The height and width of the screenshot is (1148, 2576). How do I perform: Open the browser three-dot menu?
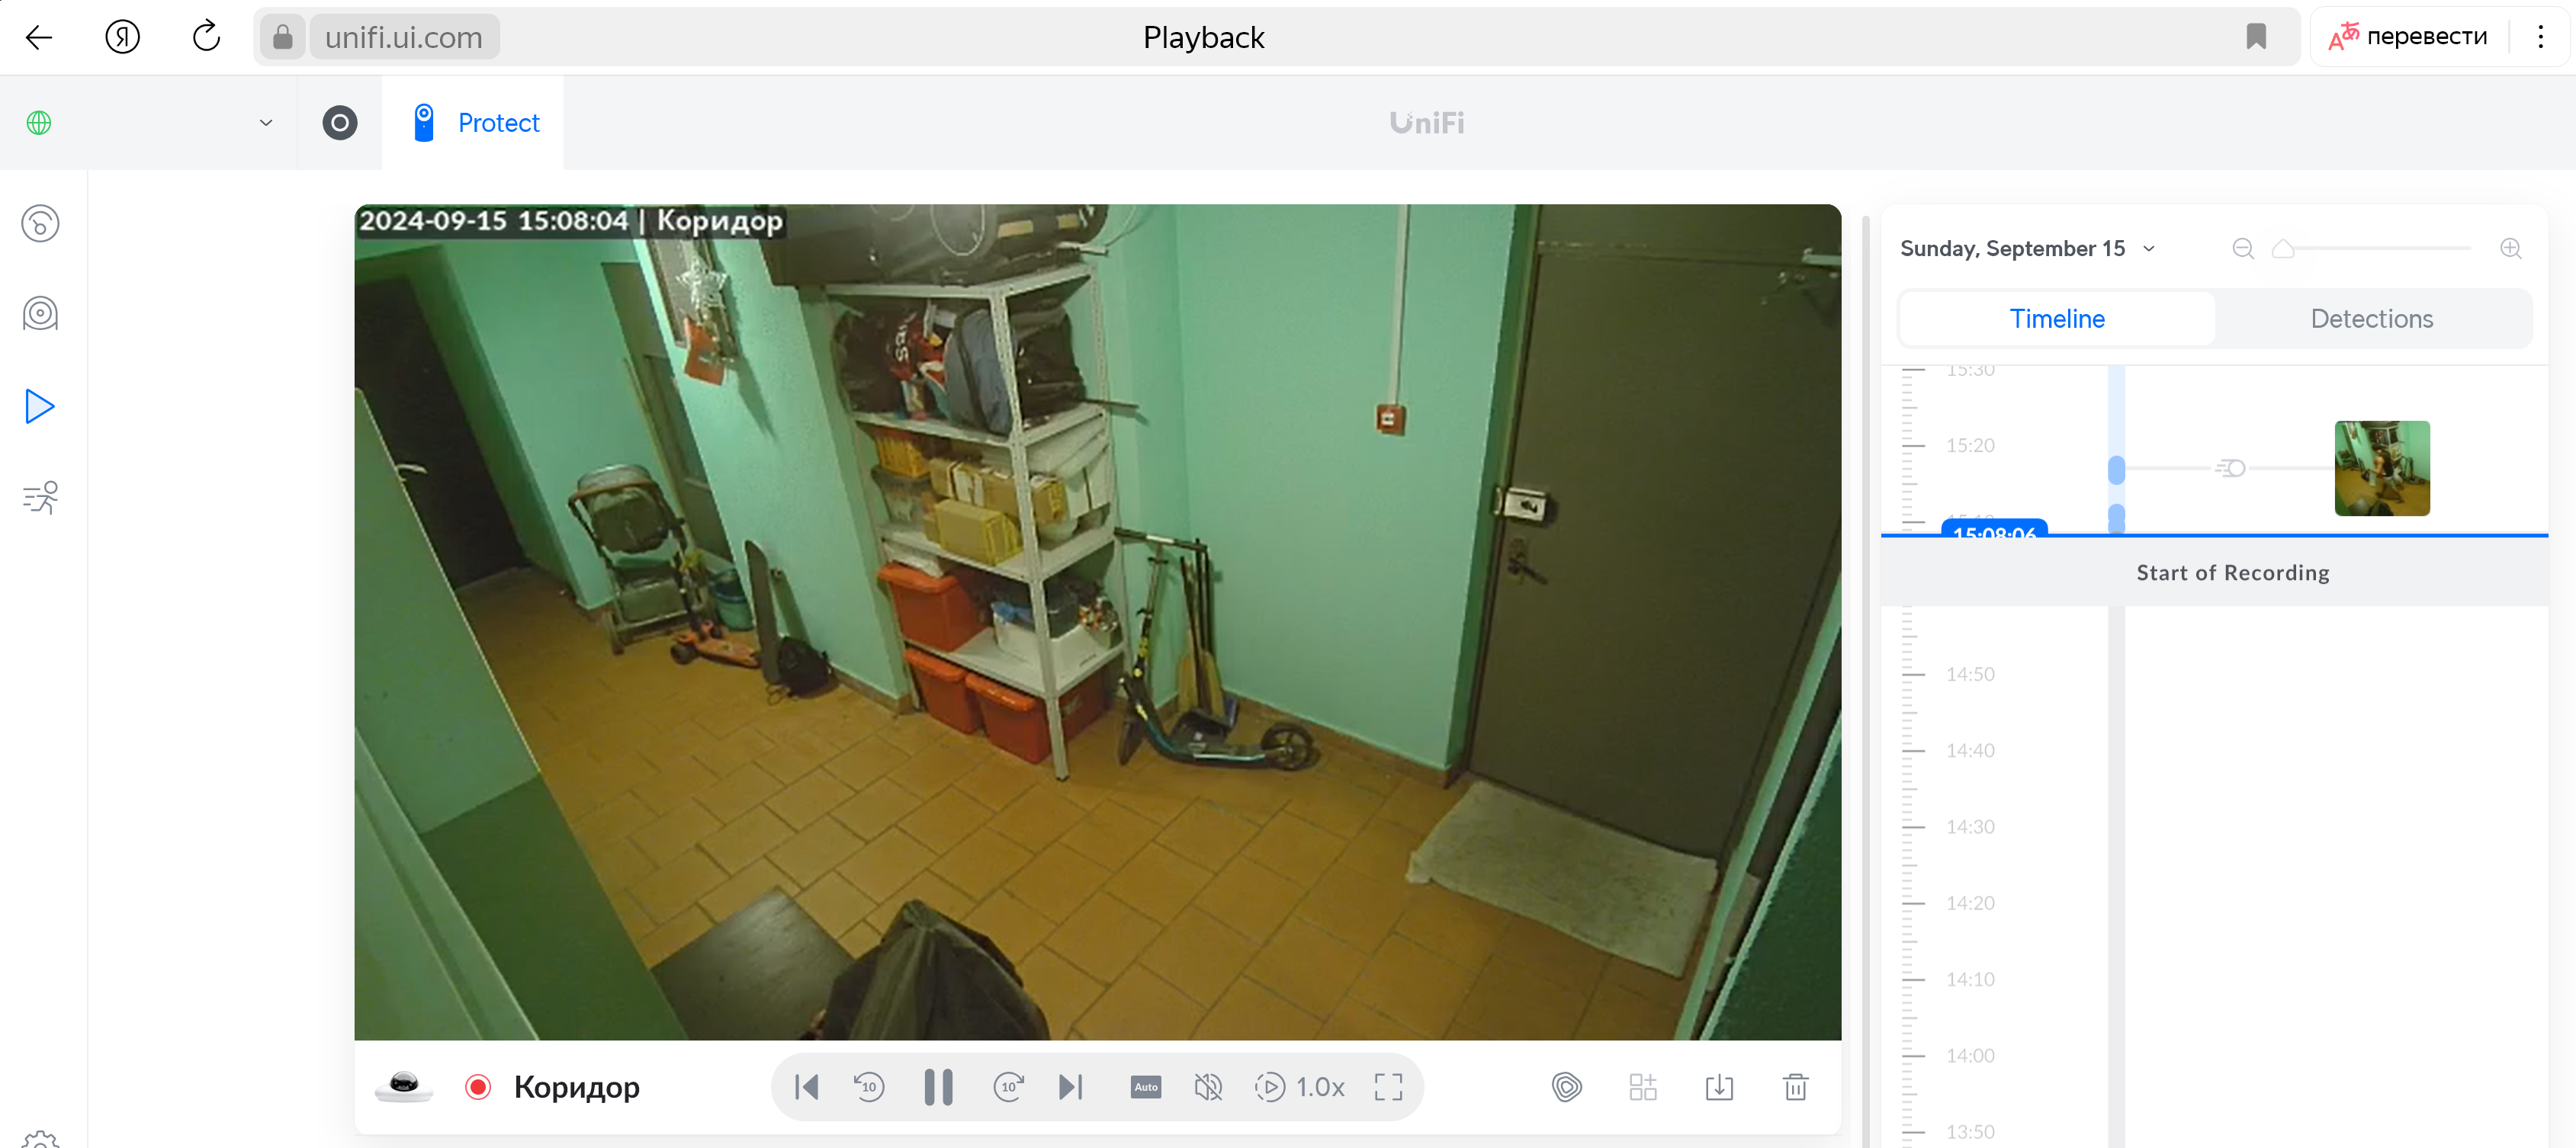[2540, 37]
